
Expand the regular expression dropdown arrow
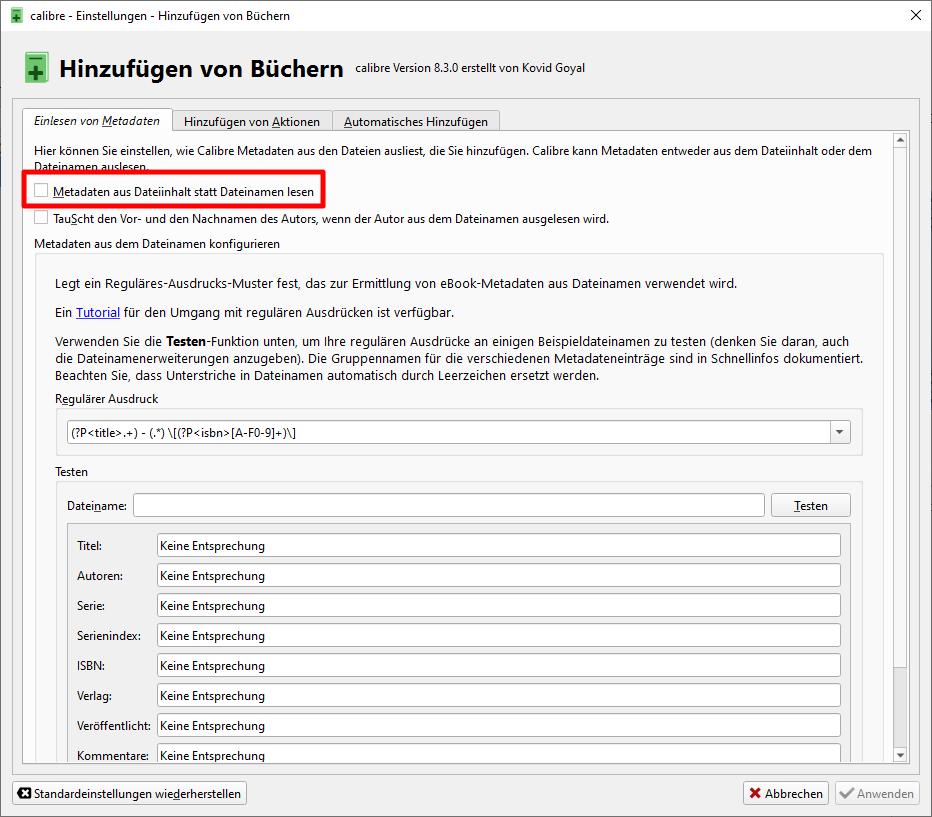coord(839,432)
